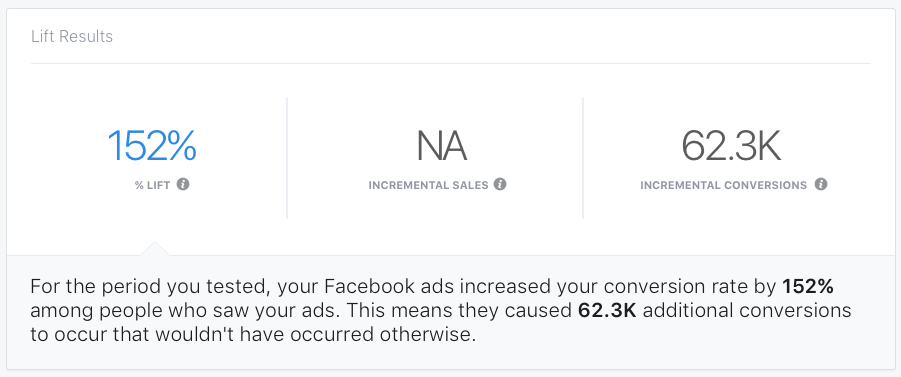Click the Lift Results panel heading

click(72, 37)
